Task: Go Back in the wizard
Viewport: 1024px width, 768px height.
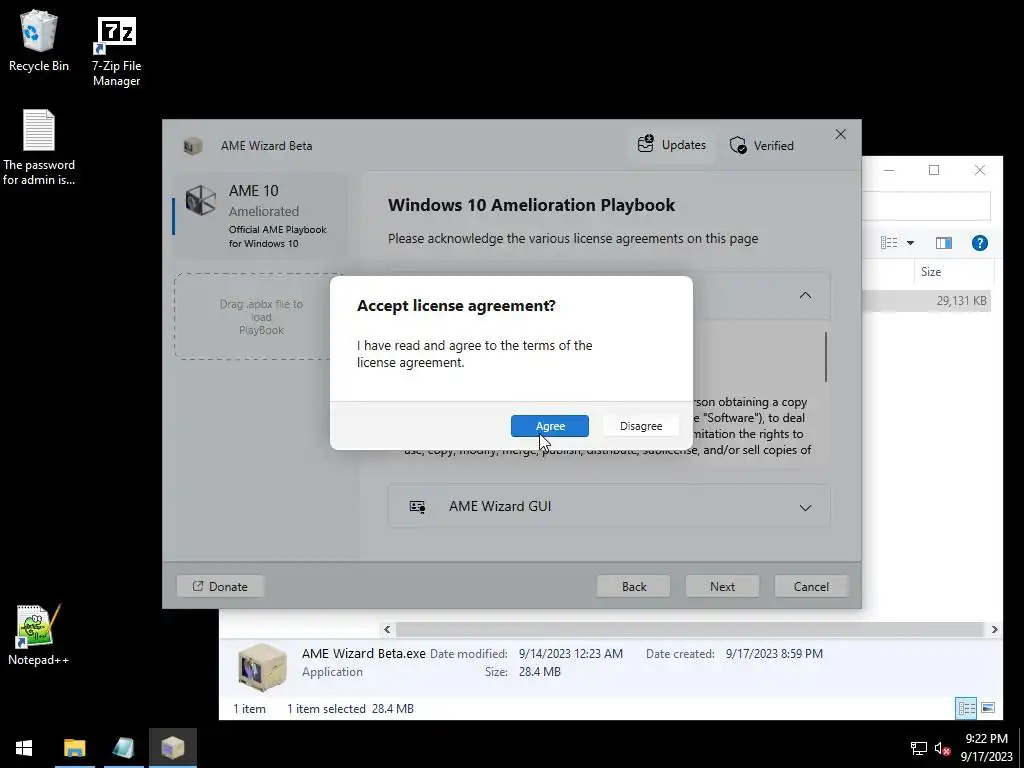Action: point(633,586)
